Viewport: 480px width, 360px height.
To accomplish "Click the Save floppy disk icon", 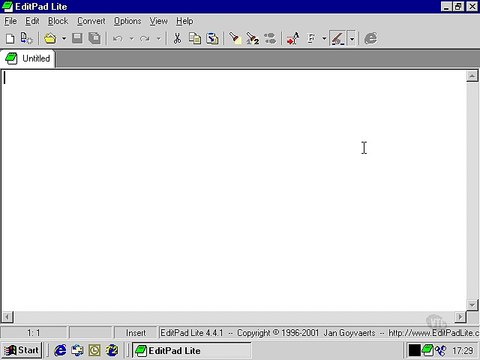I will tap(77, 39).
